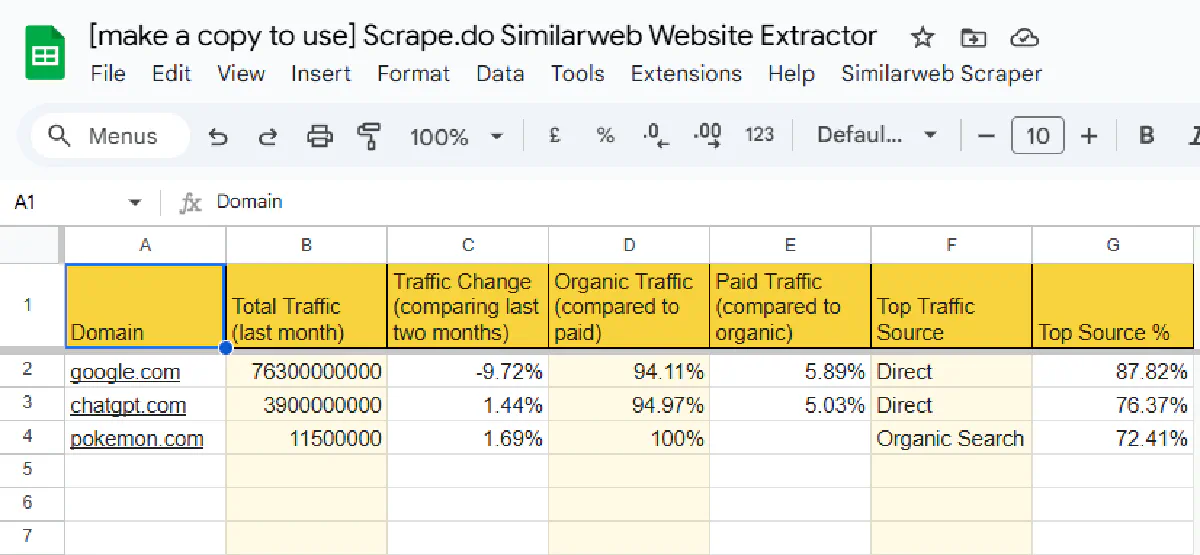Viewport: 1200px width, 555px height.
Task: Open the Help menu
Action: click(x=791, y=74)
